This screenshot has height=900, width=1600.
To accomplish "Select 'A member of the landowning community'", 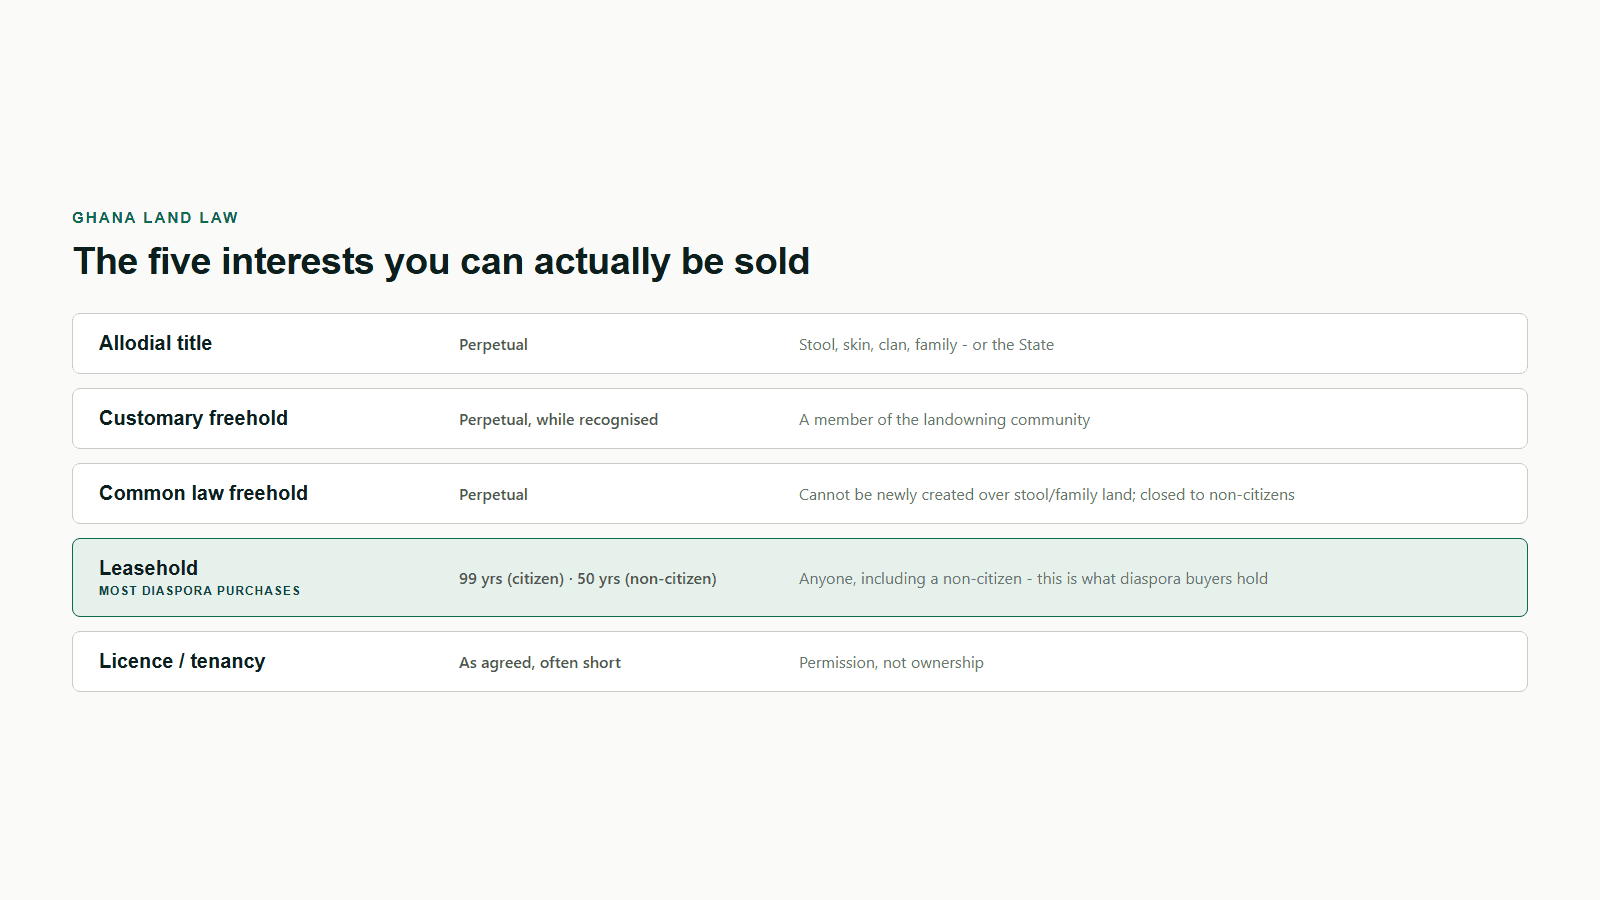I will [x=944, y=420].
